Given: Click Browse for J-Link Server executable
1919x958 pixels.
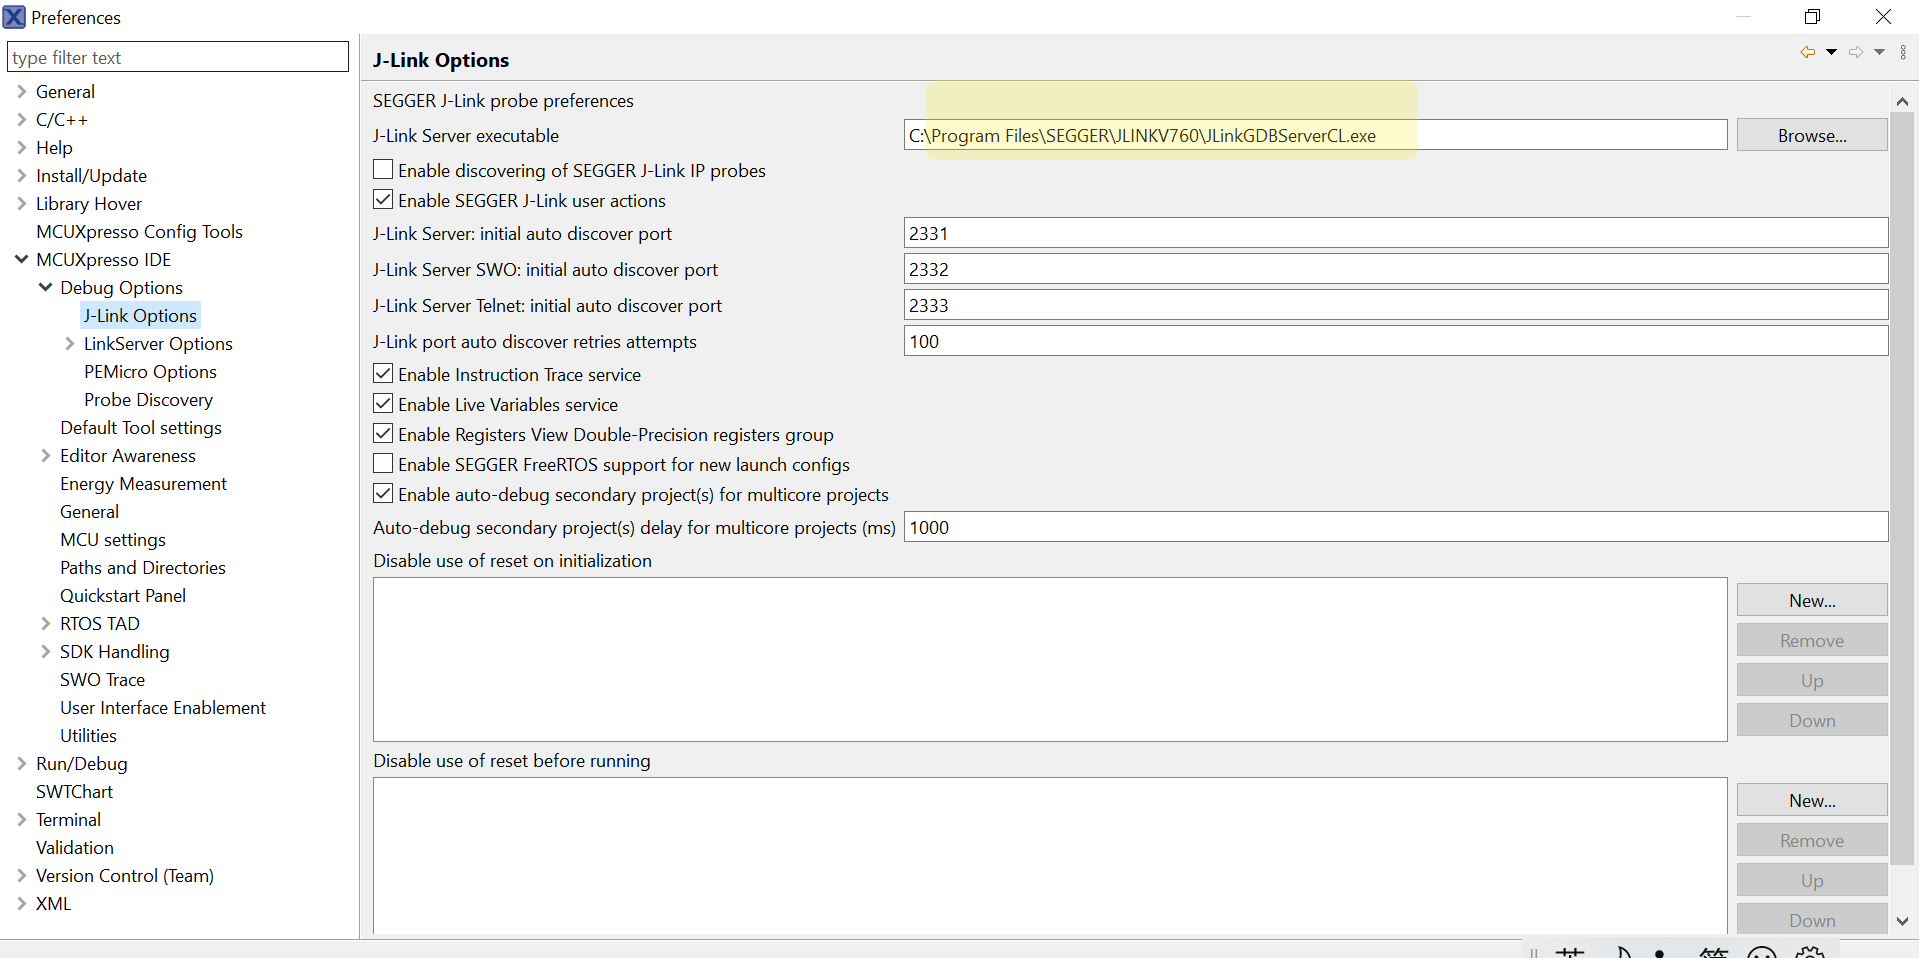Looking at the screenshot, I should click(x=1811, y=135).
